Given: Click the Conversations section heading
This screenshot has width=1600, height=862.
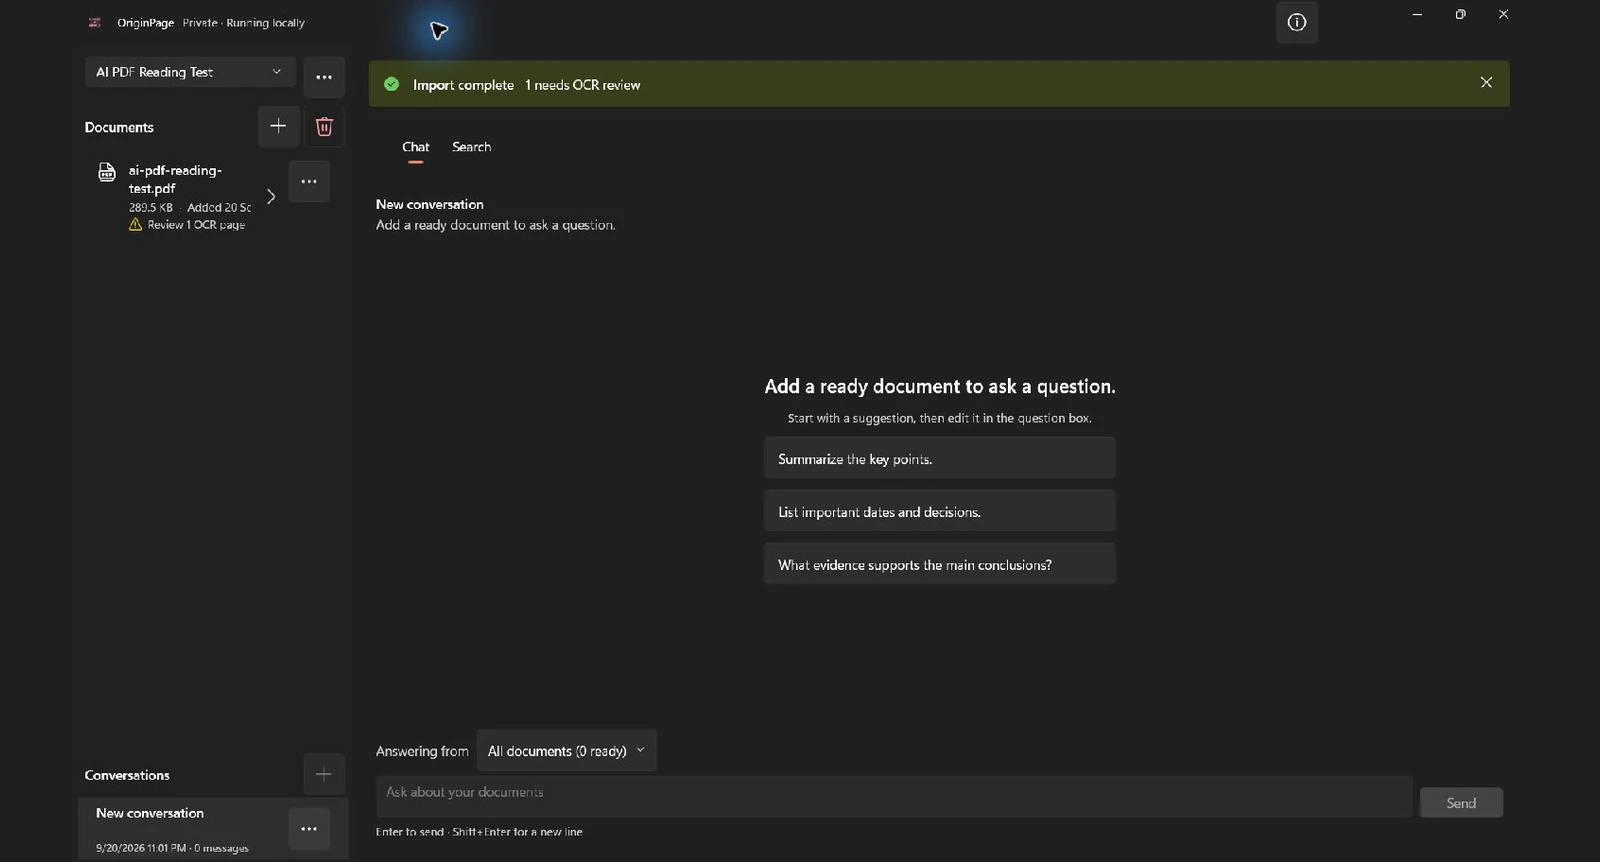Looking at the screenshot, I should tap(127, 775).
